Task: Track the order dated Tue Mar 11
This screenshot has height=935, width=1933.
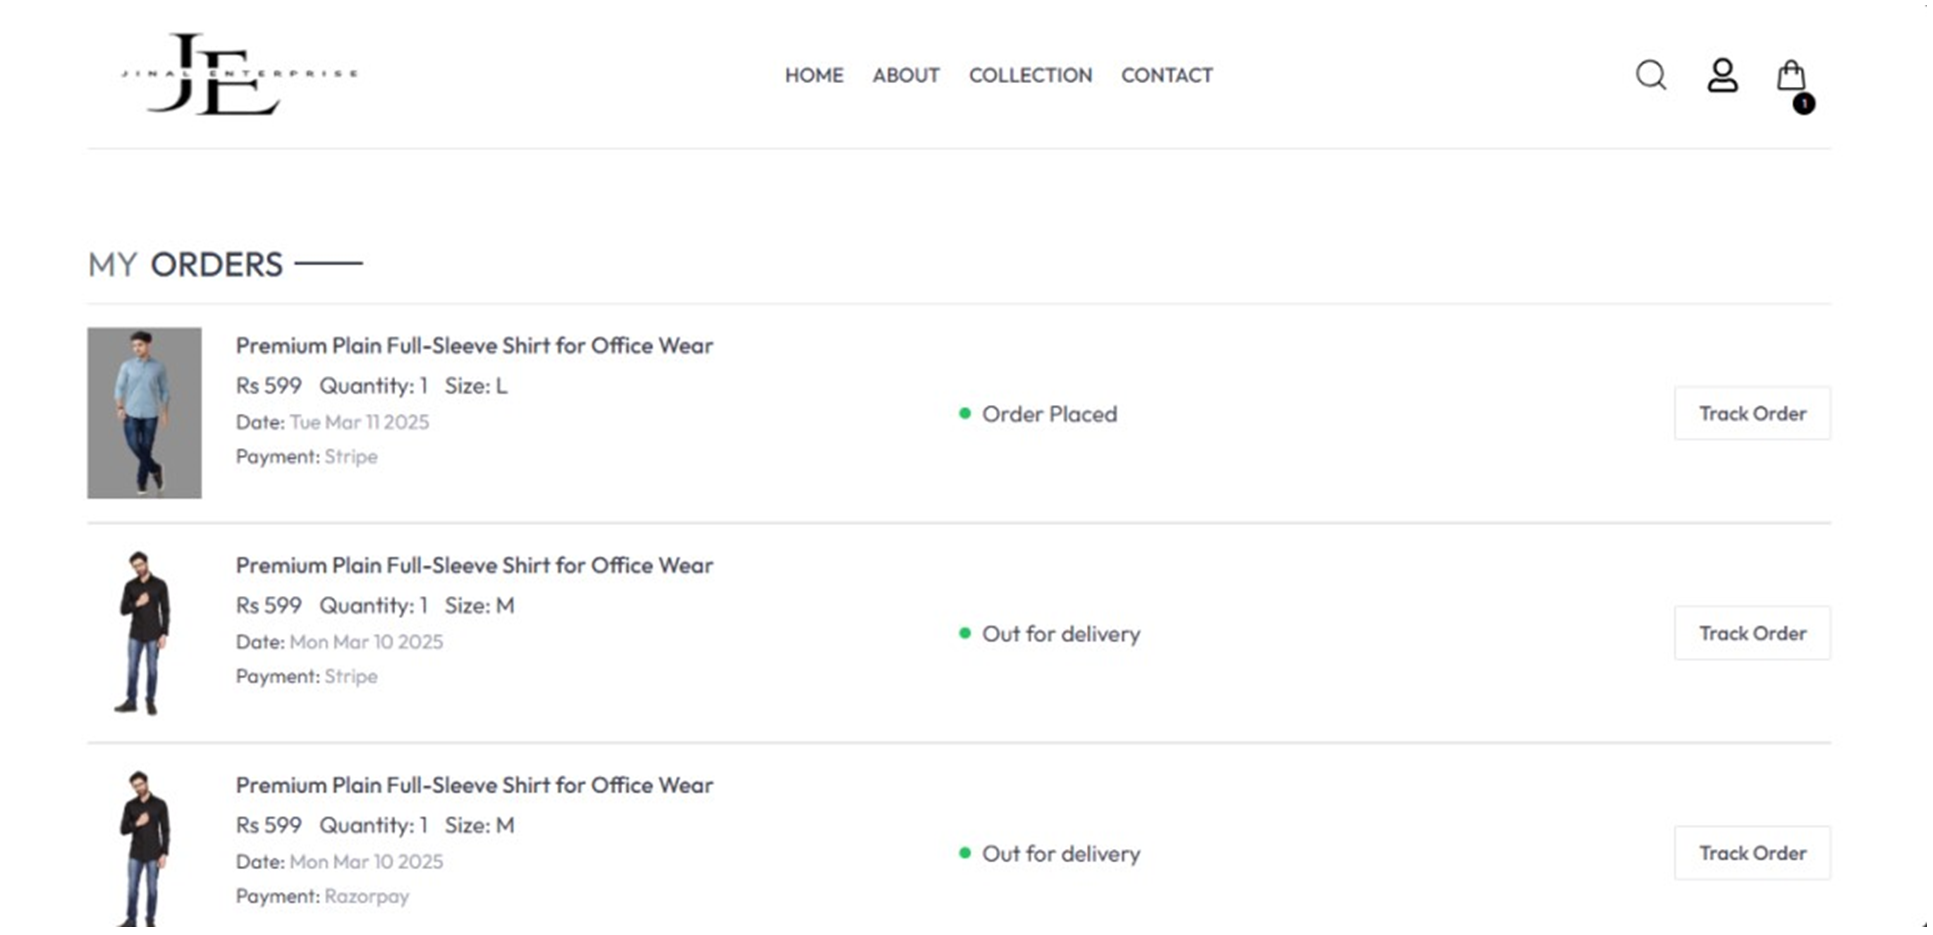Action: pos(1752,413)
